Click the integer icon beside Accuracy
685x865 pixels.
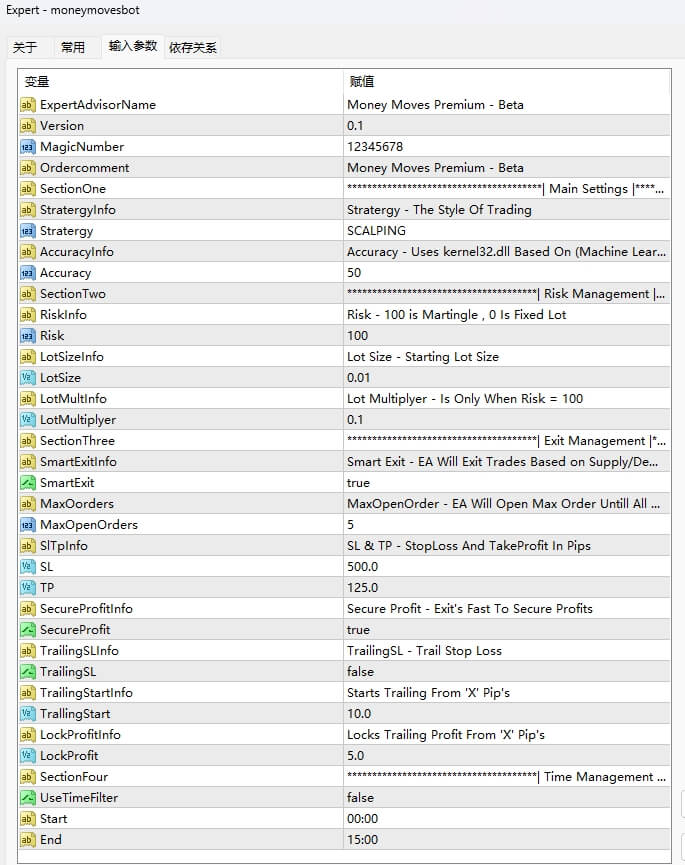(x=28, y=273)
